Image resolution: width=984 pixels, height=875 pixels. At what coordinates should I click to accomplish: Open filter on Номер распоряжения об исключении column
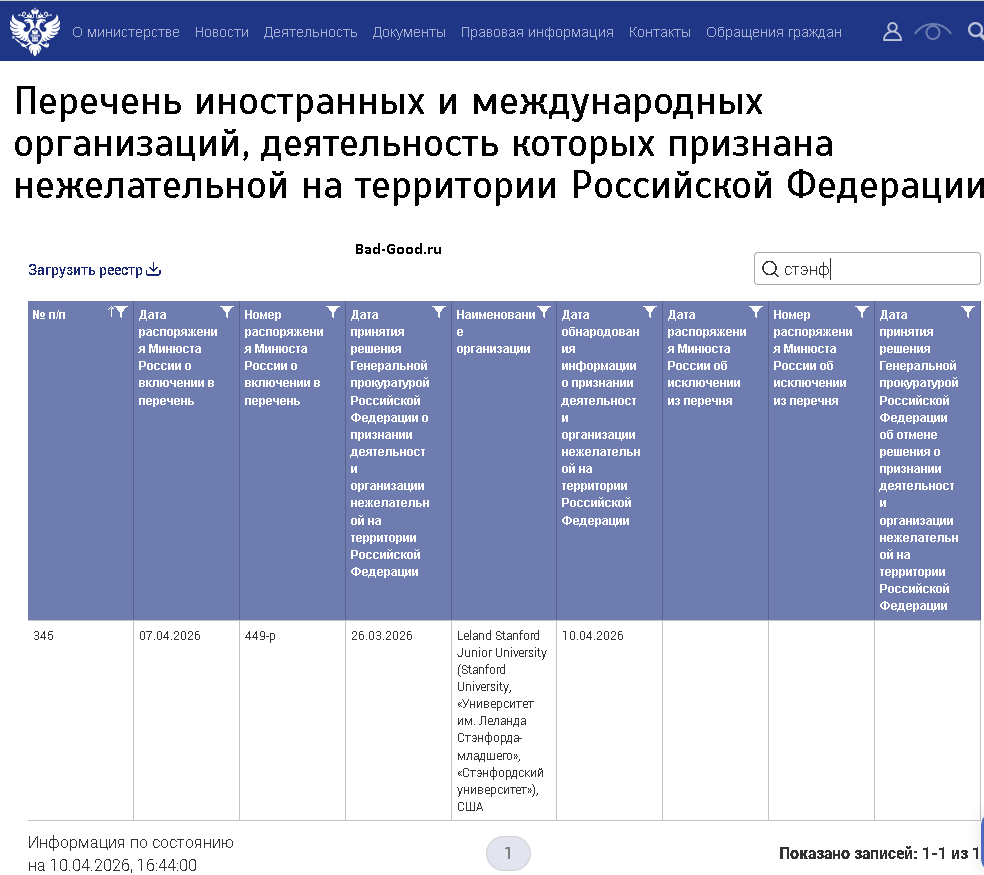[x=862, y=313]
